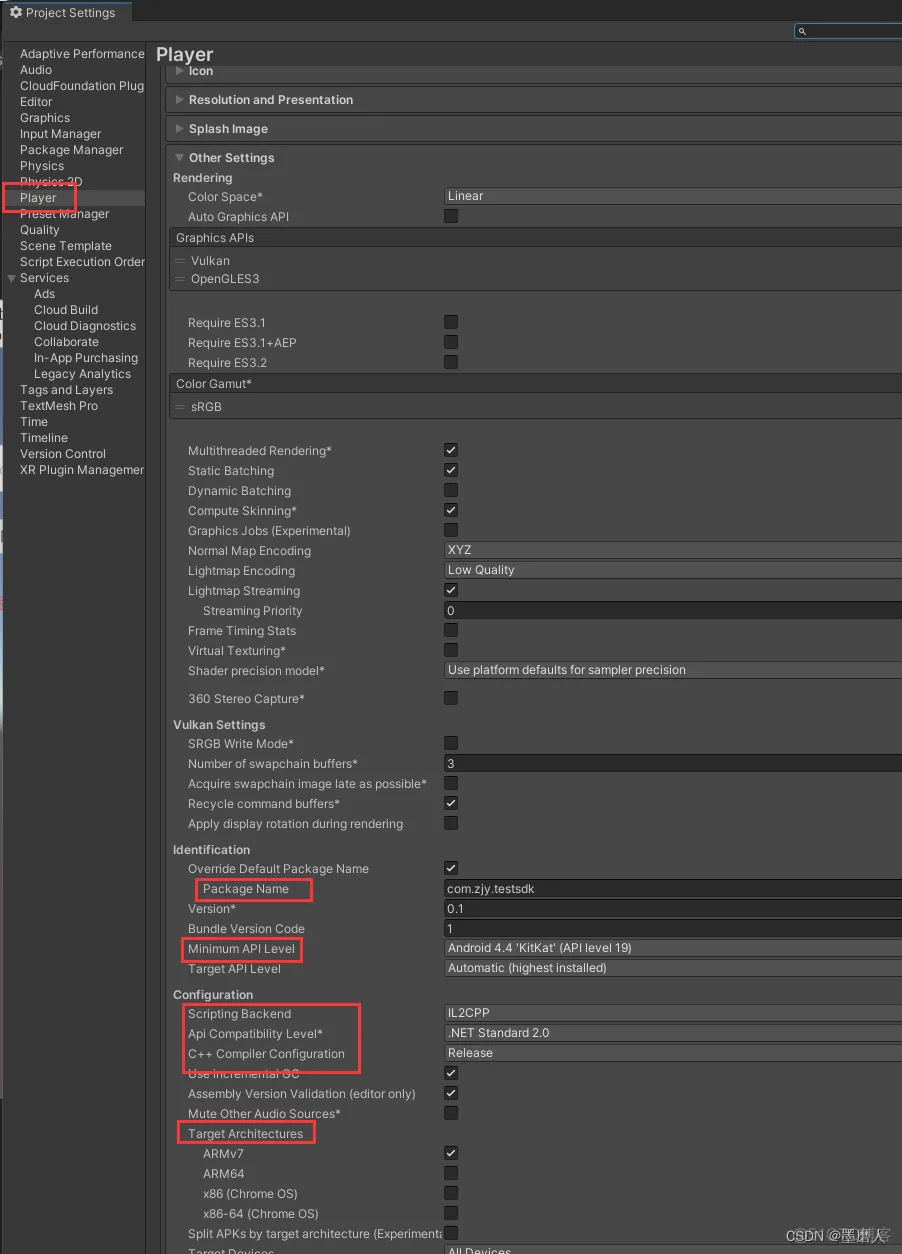Click the Version value field
902x1254 pixels.
pyautogui.click(x=673, y=908)
